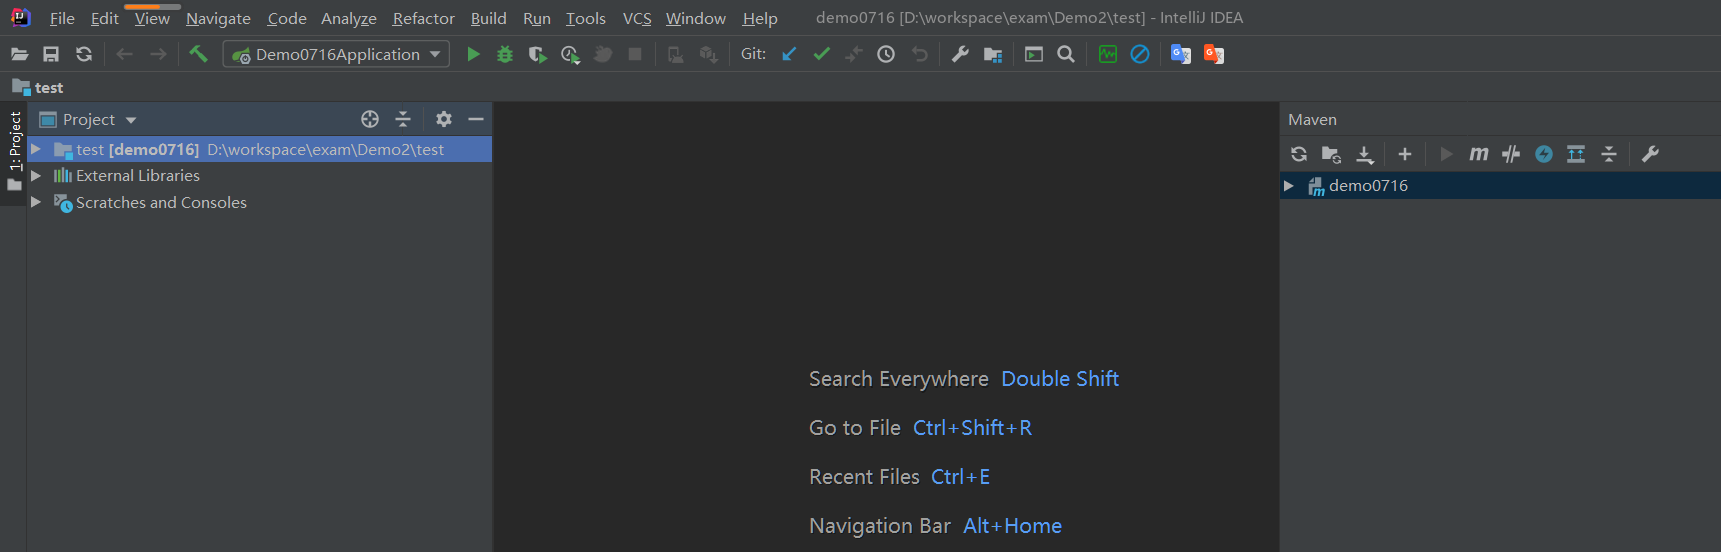Open the Help menu

coord(760,18)
